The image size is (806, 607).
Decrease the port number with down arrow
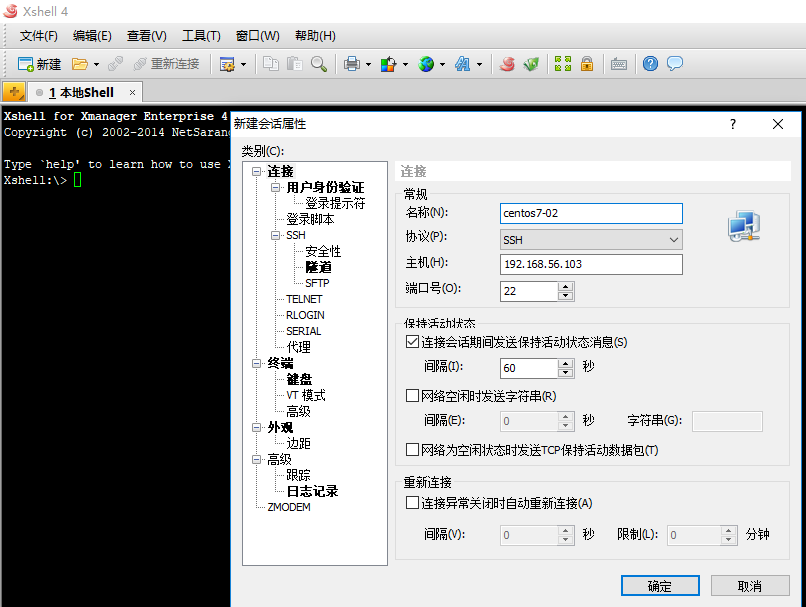click(x=565, y=296)
